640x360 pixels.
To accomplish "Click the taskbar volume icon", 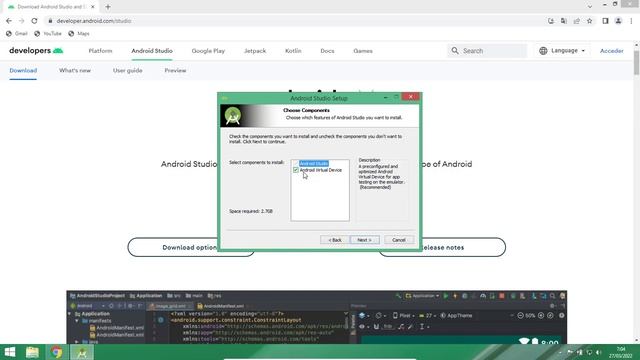I will pyautogui.click(x=598, y=352).
